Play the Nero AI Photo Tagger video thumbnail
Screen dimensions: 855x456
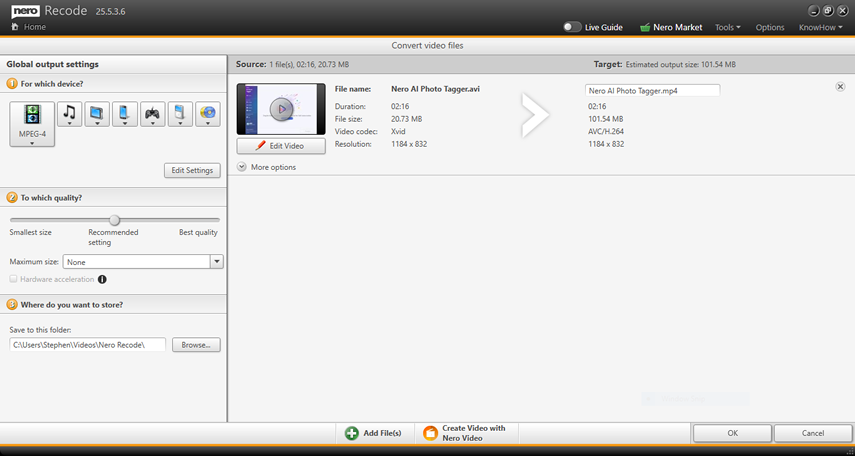[281, 109]
